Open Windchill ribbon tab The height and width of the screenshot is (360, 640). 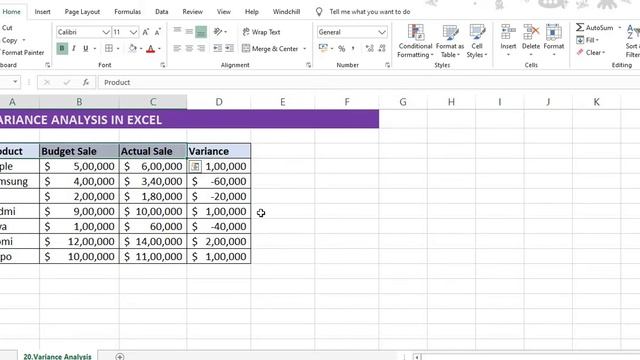coord(286,11)
